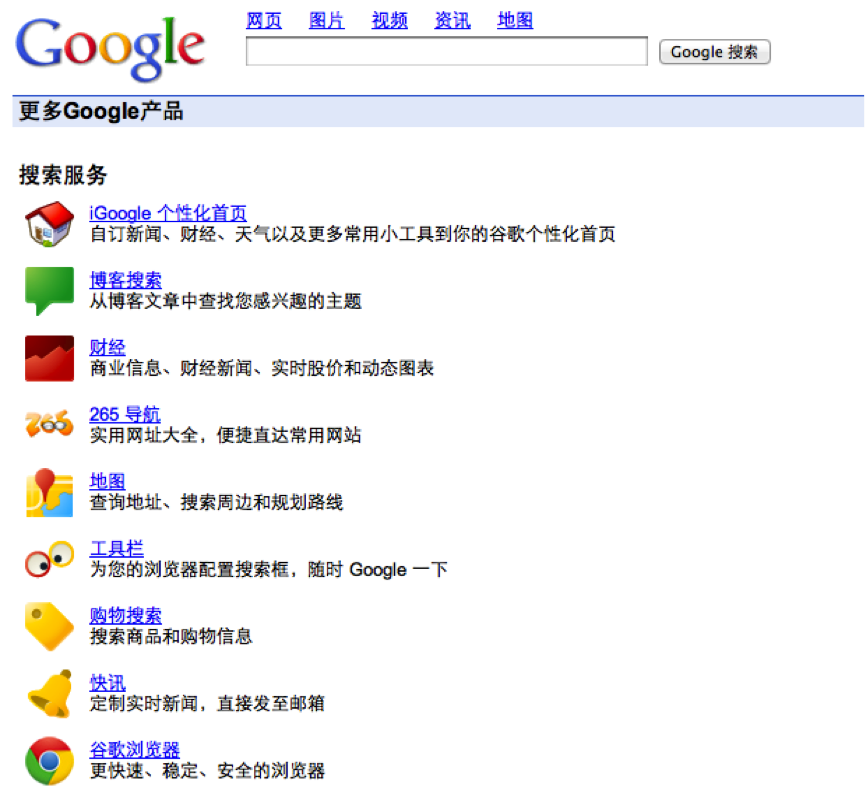This screenshot has height=797, width=865.
Task: Click the maps pin icon
Action: point(50,493)
